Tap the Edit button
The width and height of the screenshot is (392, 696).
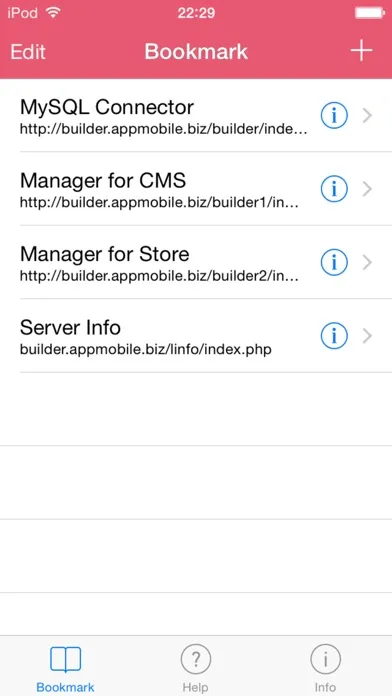pos(28,51)
